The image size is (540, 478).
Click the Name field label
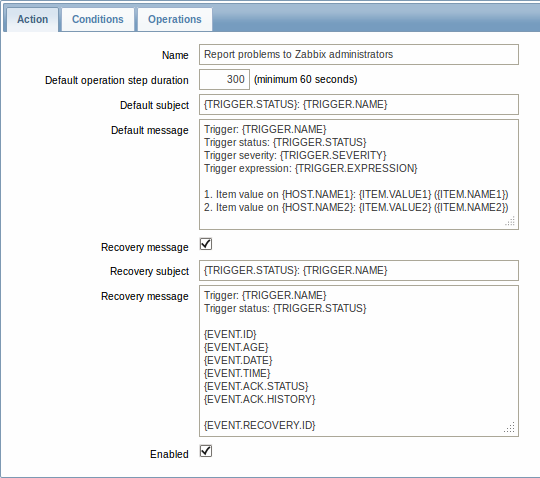[x=175, y=55]
